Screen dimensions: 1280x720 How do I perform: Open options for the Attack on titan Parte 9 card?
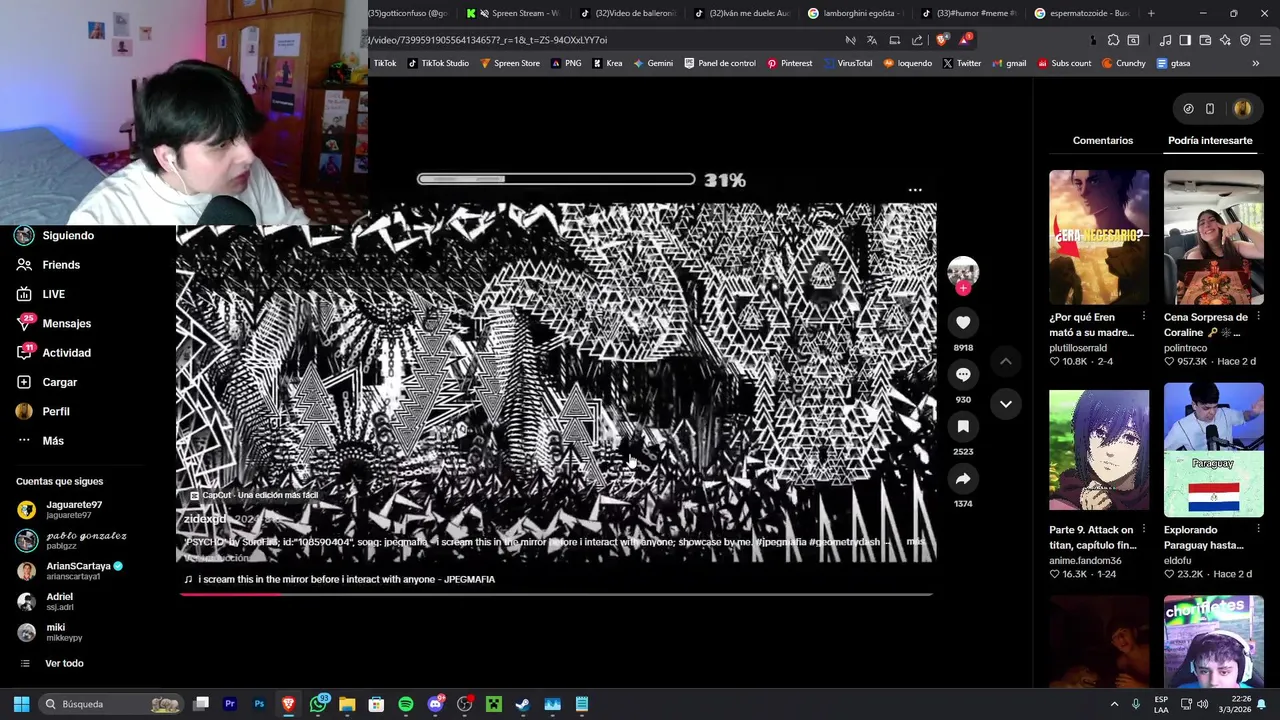tap(1144, 529)
